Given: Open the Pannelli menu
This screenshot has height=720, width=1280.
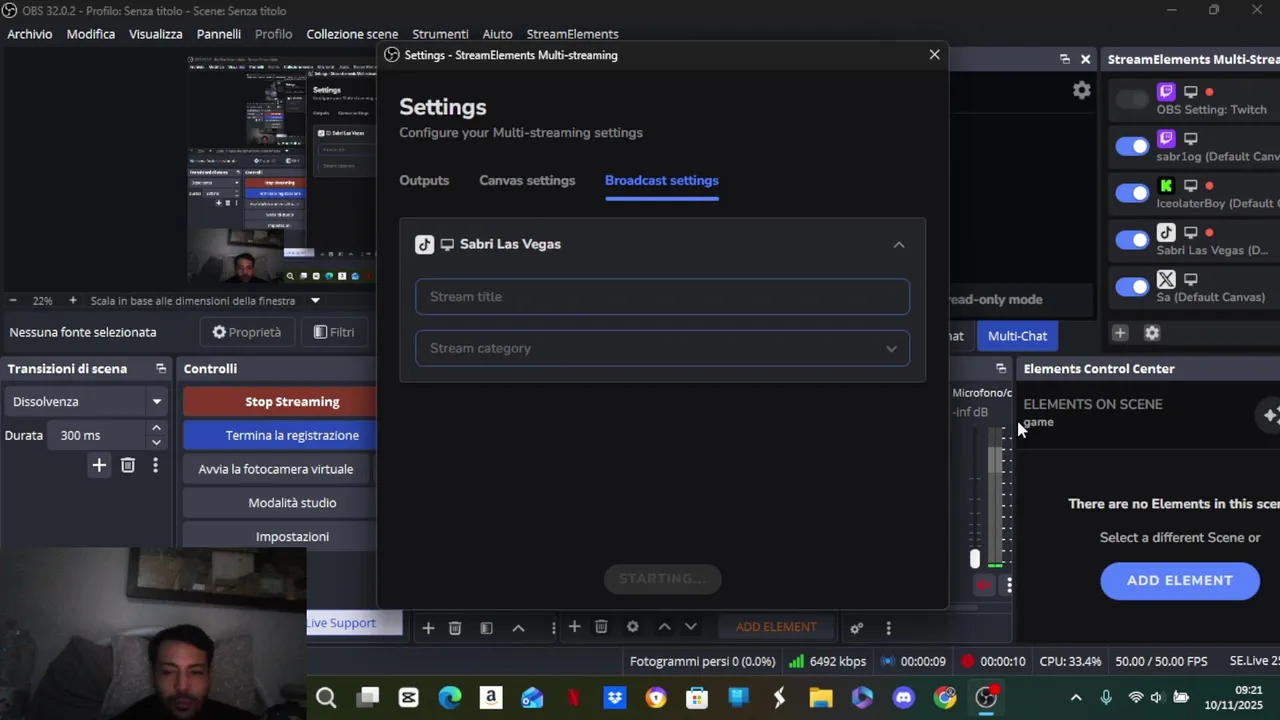Looking at the screenshot, I should [x=219, y=34].
